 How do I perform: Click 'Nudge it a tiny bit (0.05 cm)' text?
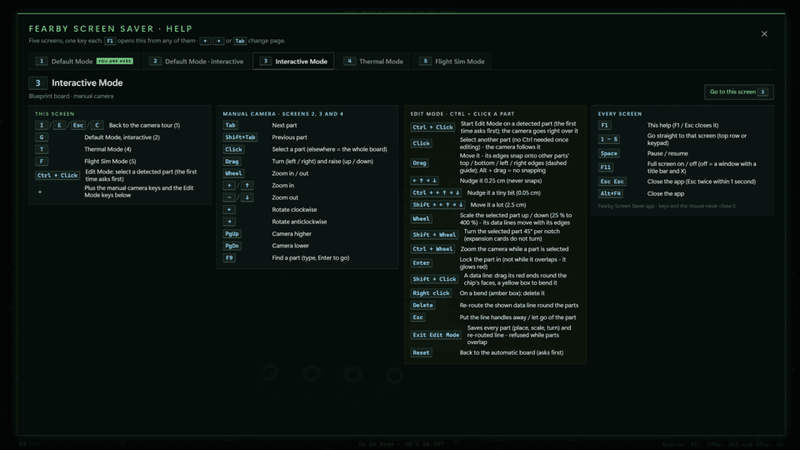point(504,193)
